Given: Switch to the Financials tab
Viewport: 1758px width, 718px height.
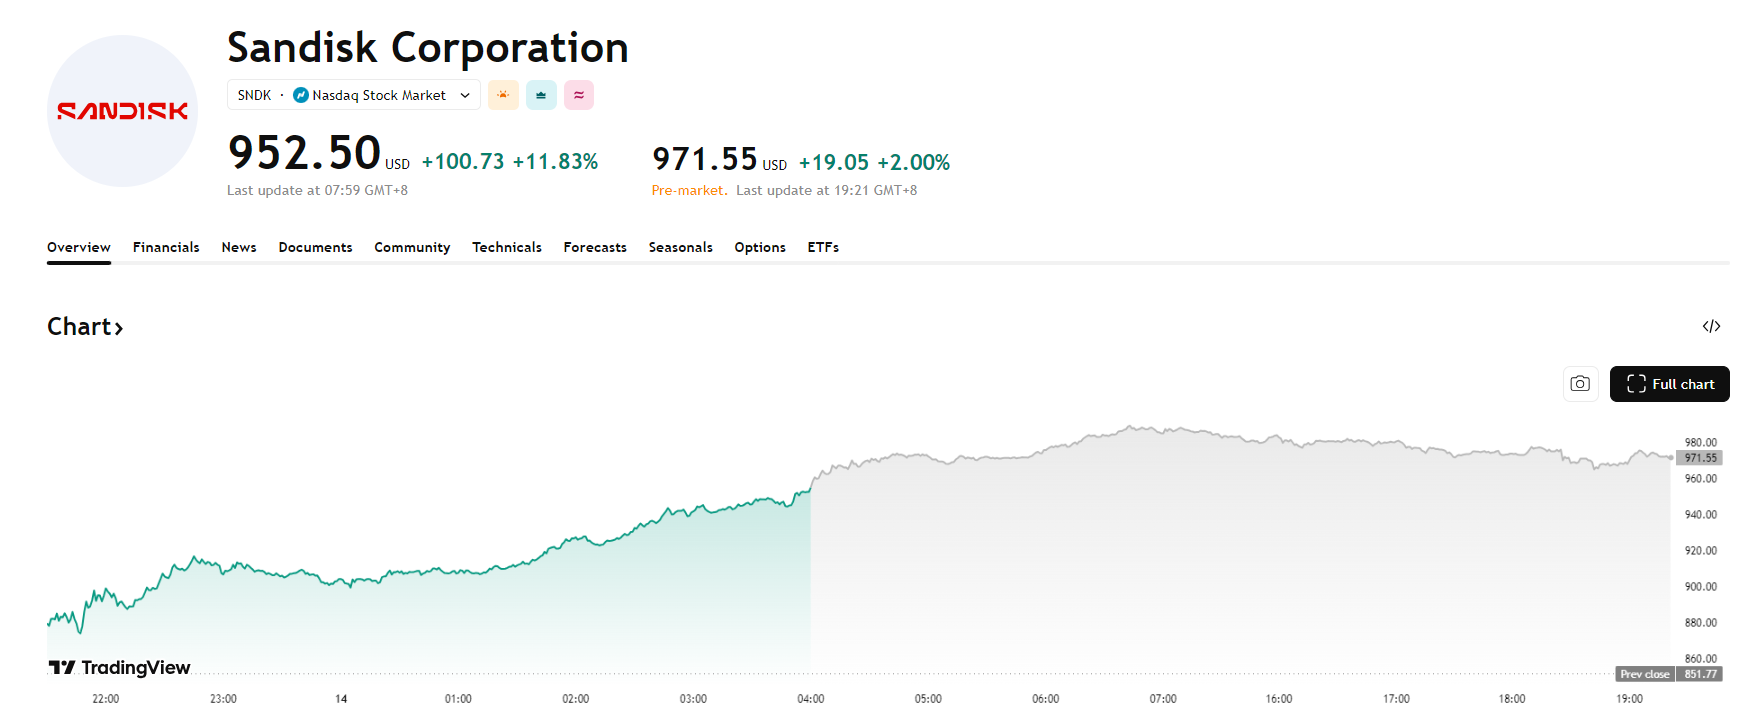Looking at the screenshot, I should [166, 247].
